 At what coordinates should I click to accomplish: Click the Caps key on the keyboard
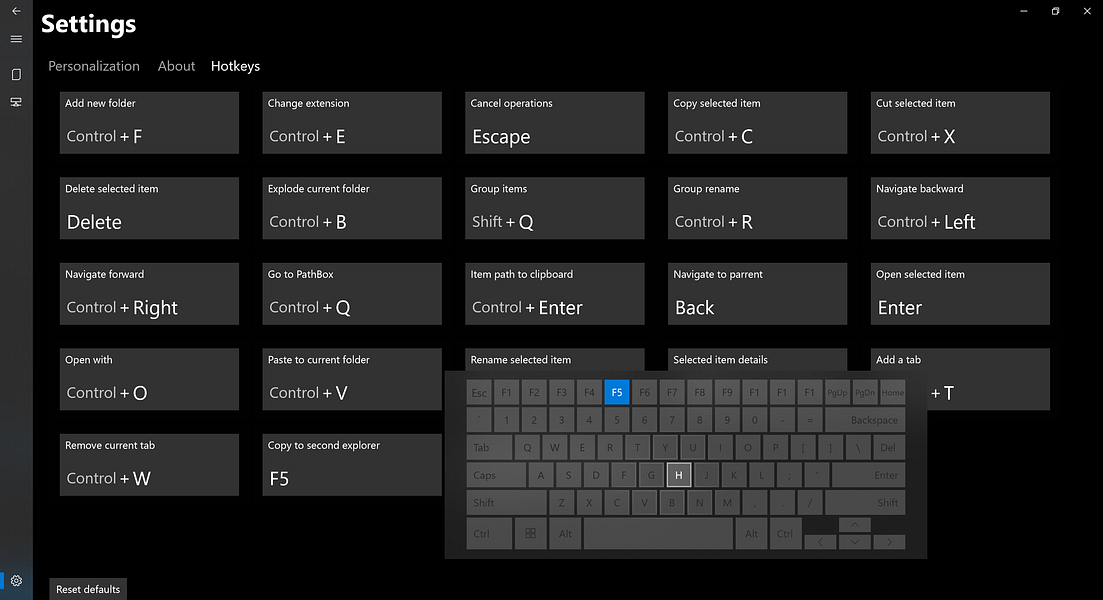[496, 475]
